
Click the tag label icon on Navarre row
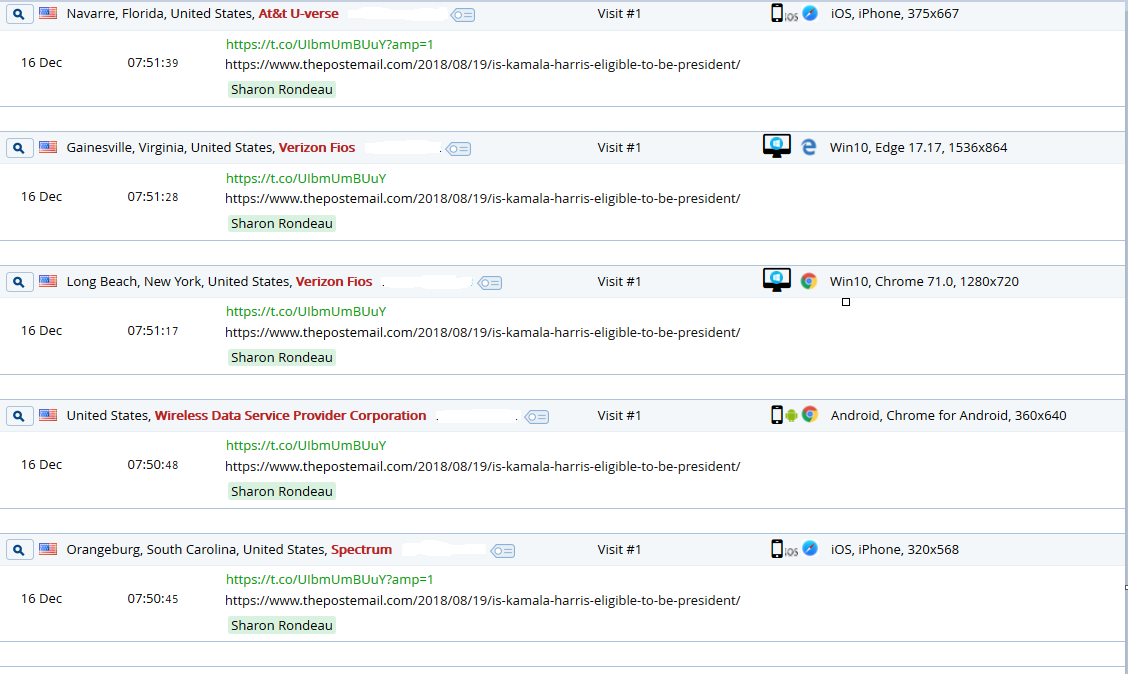462,15
